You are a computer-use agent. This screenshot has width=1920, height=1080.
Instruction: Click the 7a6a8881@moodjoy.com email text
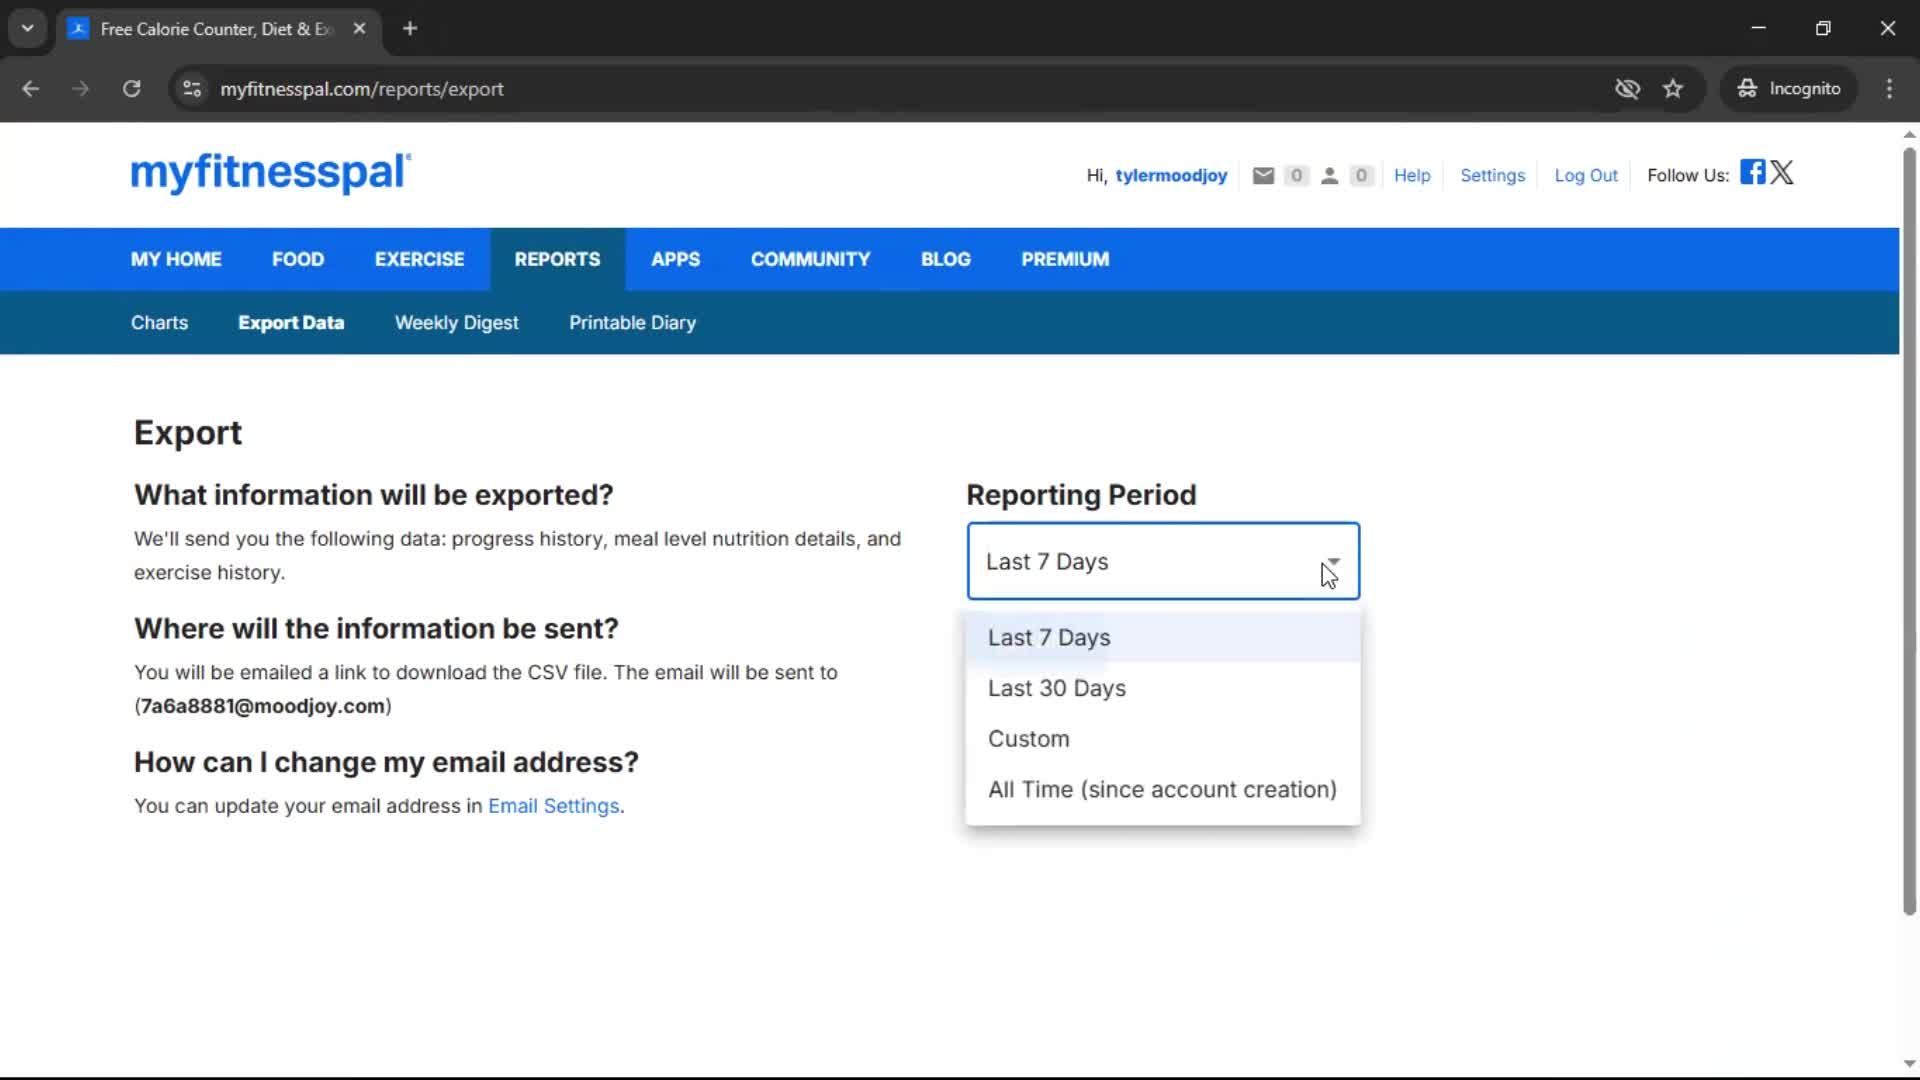[263, 706]
